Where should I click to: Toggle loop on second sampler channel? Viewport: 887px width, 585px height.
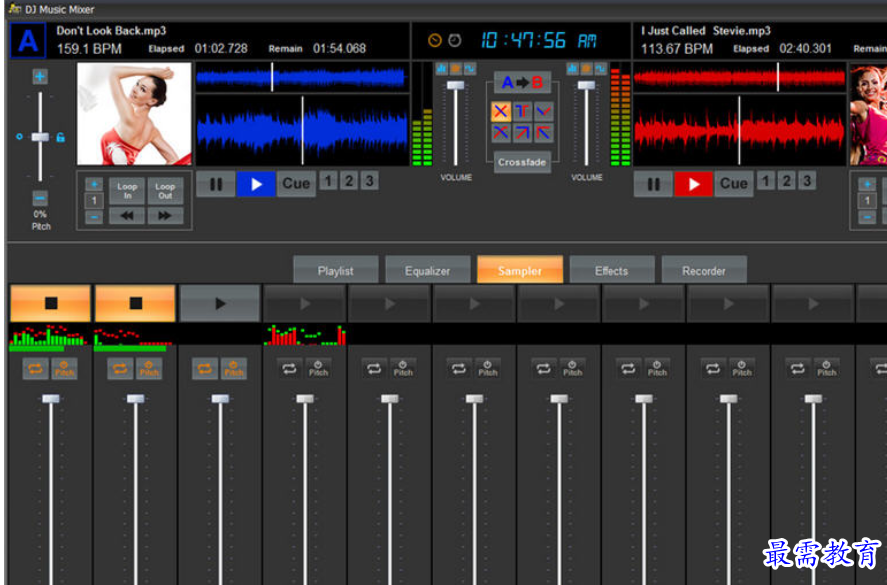[x=120, y=369]
